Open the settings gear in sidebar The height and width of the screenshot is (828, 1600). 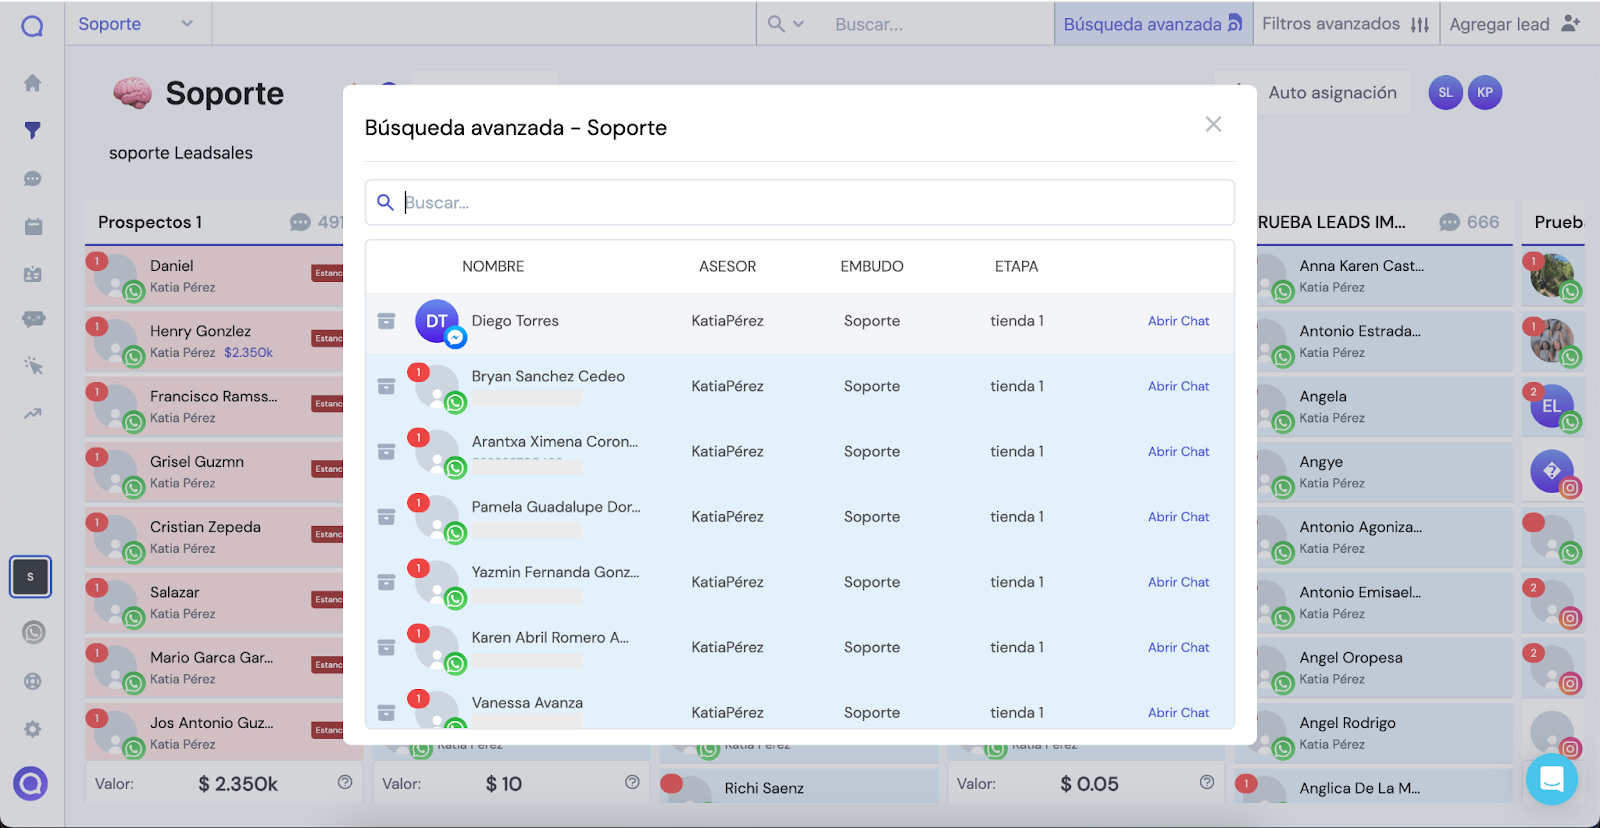[x=32, y=729]
